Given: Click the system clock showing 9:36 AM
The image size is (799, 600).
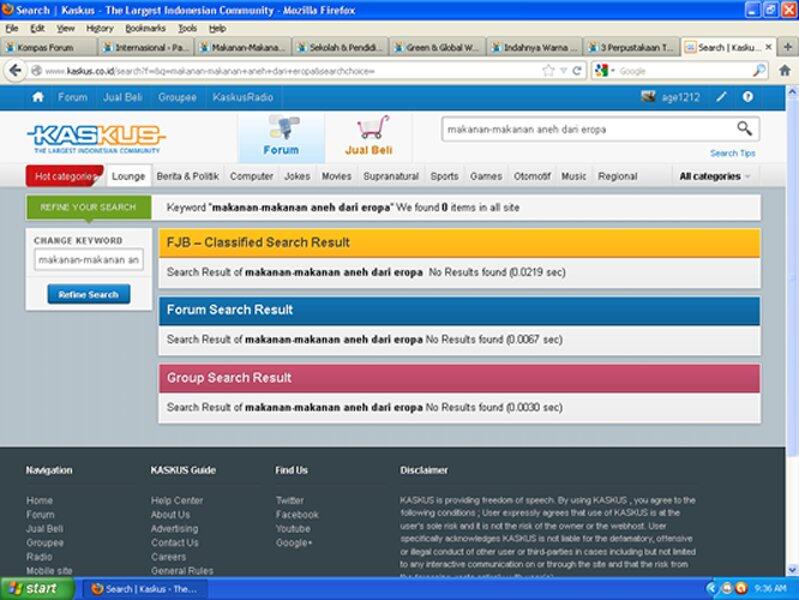Looking at the screenshot, I should [x=770, y=588].
